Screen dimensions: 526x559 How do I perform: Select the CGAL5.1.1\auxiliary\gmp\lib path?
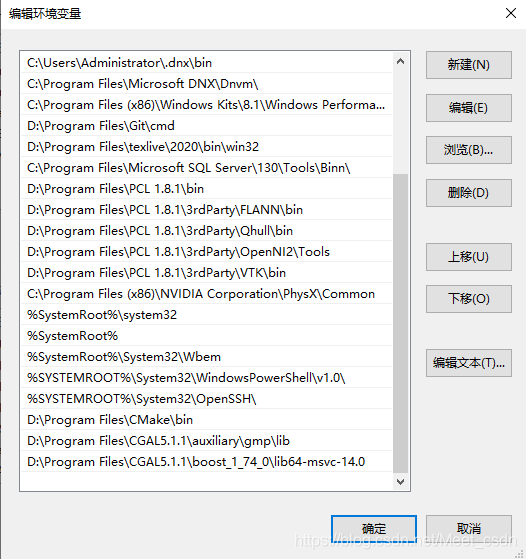(x=206, y=441)
